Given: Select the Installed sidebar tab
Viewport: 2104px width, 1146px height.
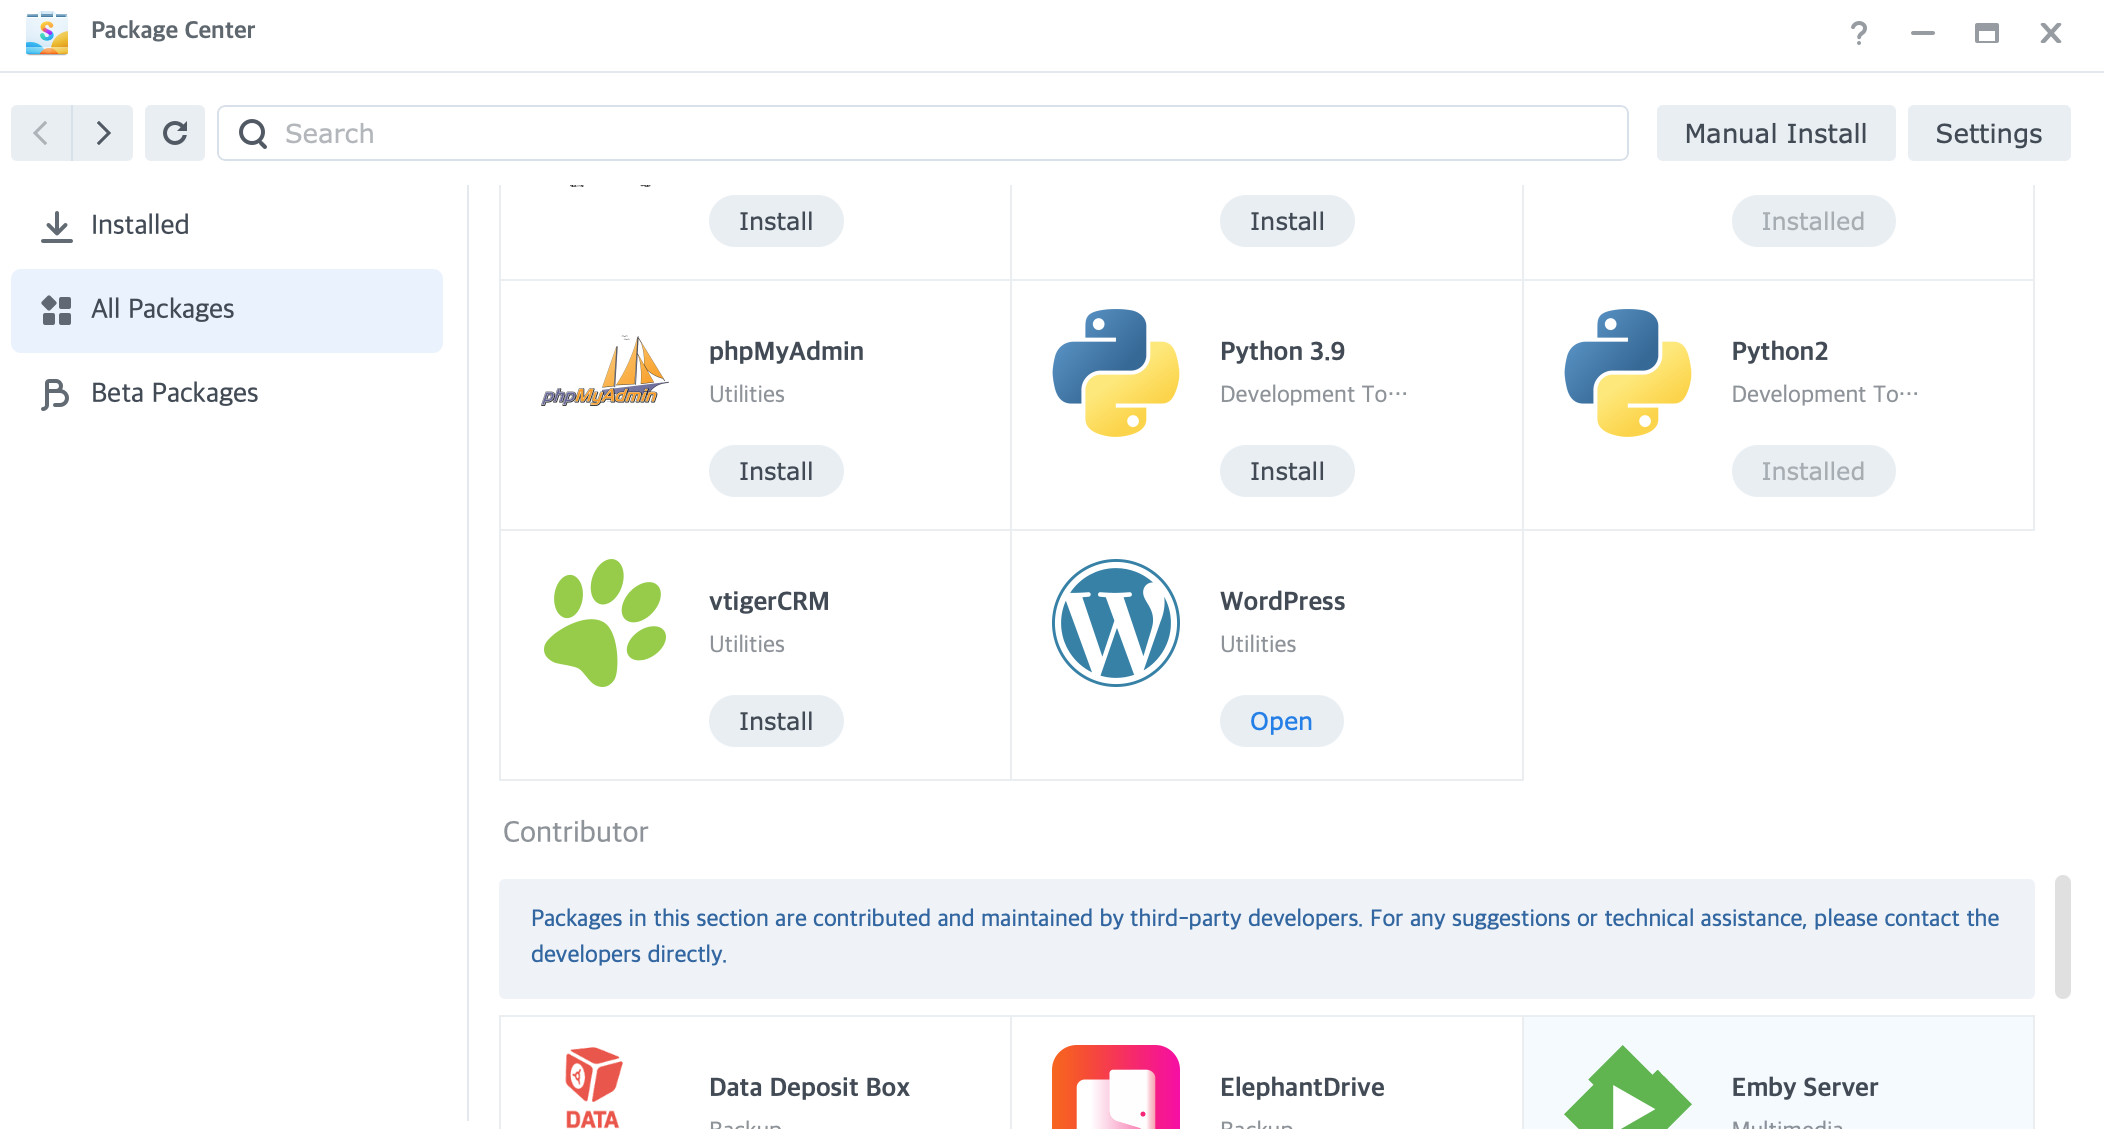Looking at the screenshot, I should coord(139,225).
